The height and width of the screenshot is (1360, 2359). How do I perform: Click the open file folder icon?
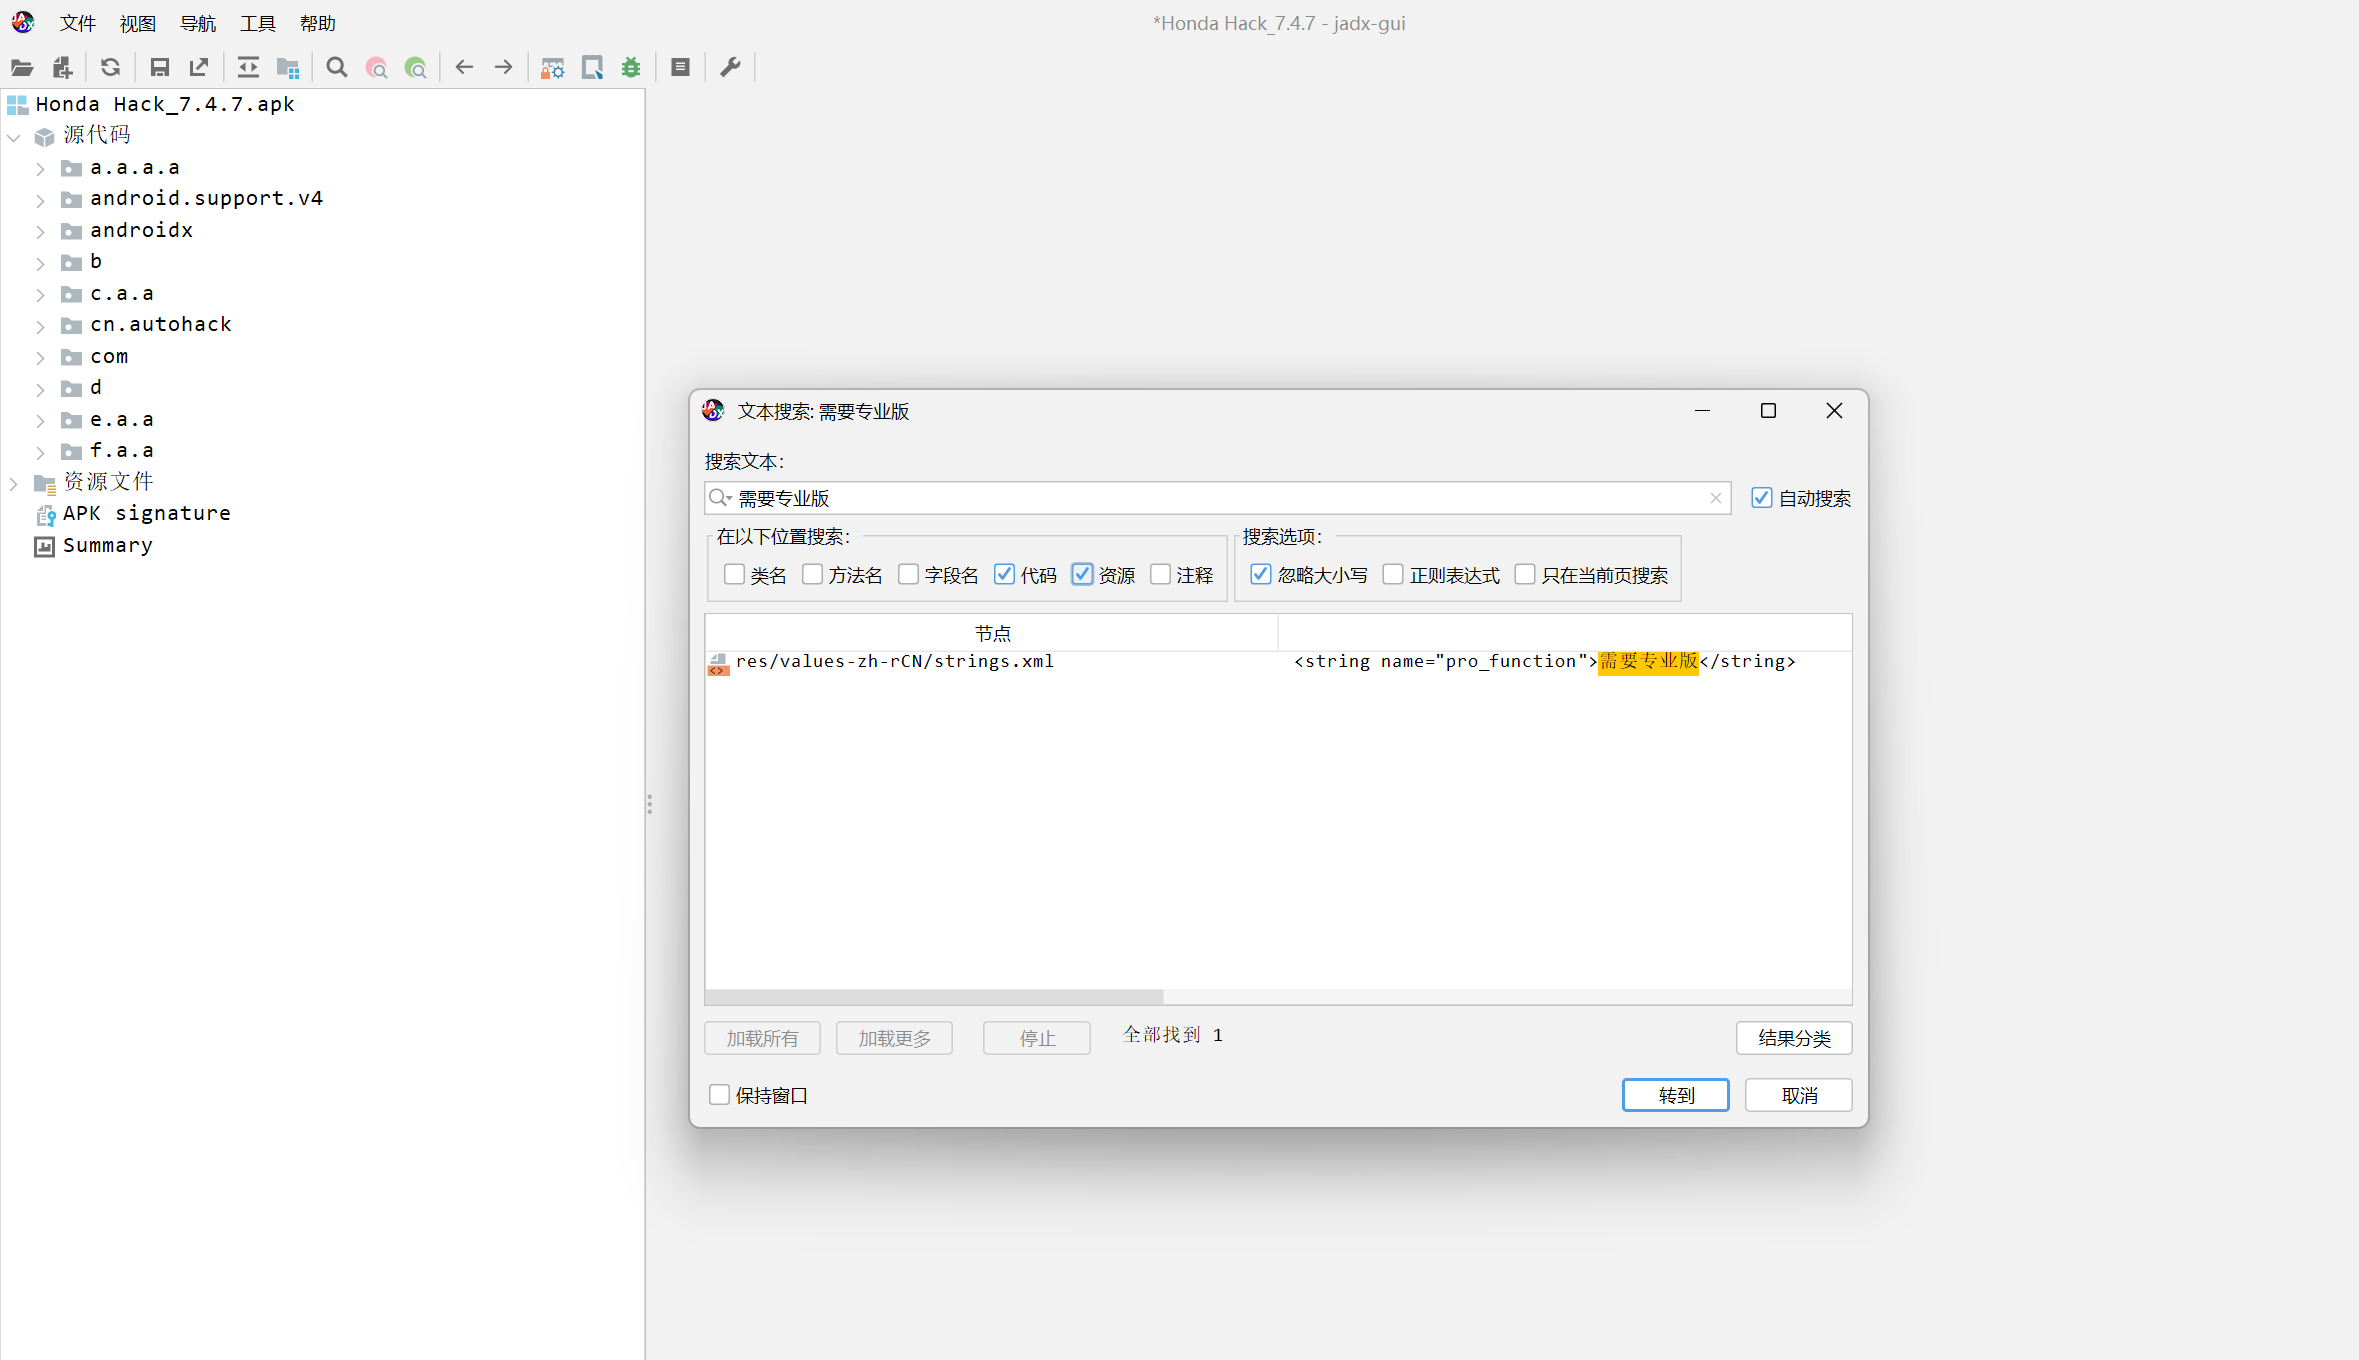pyautogui.click(x=22, y=68)
